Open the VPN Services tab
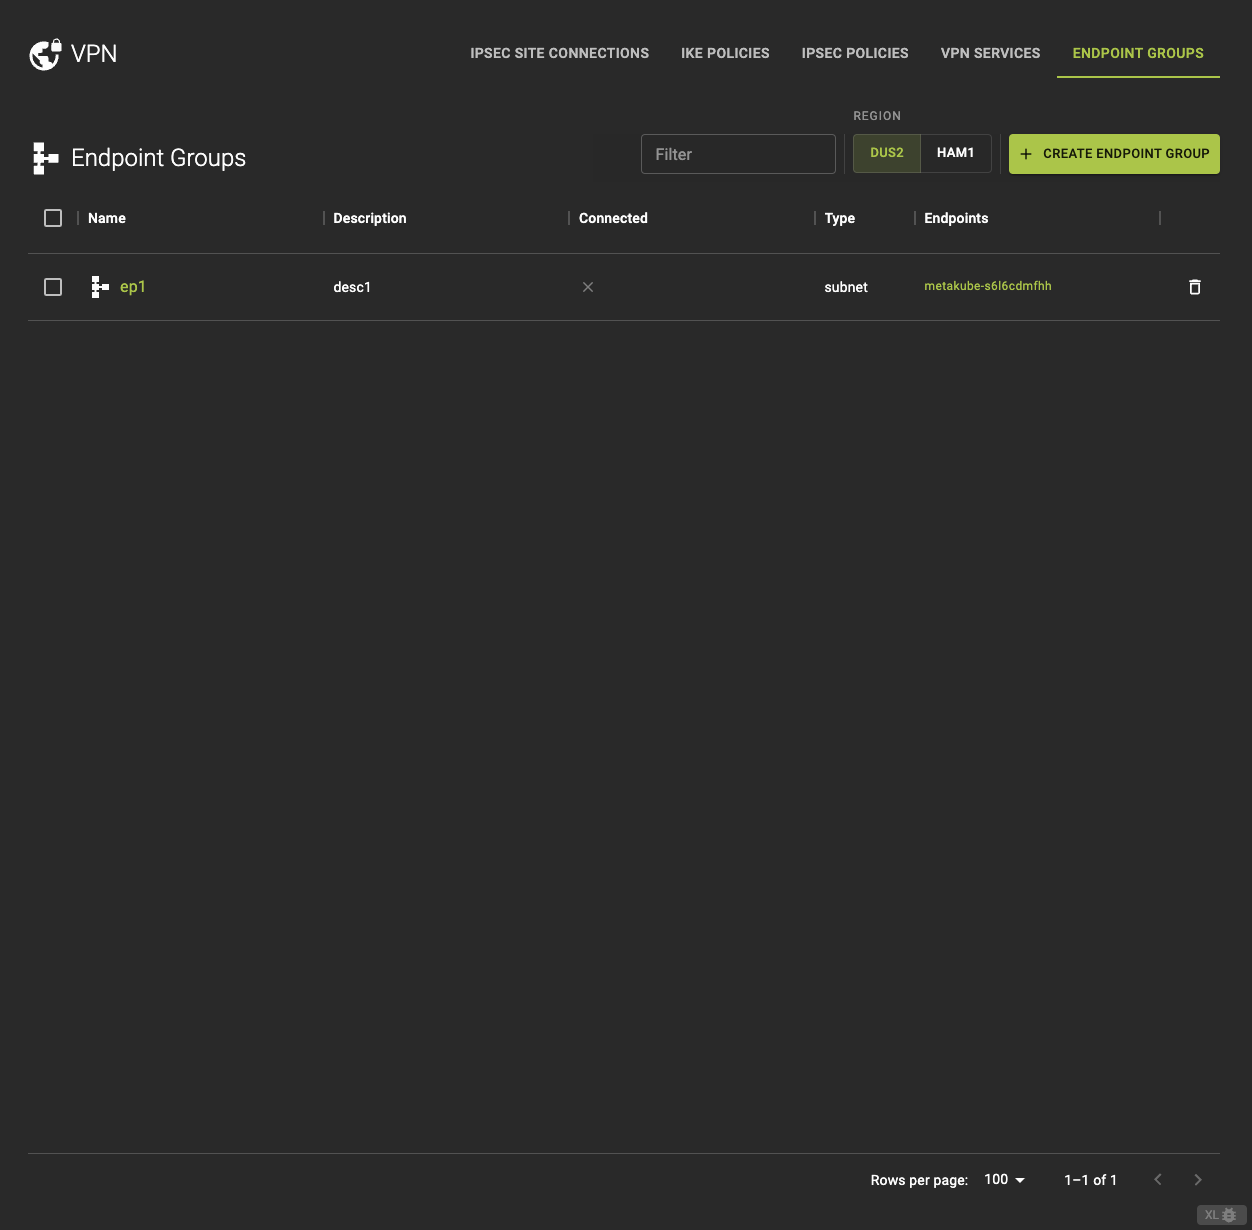The width and height of the screenshot is (1252, 1230). pos(990,53)
